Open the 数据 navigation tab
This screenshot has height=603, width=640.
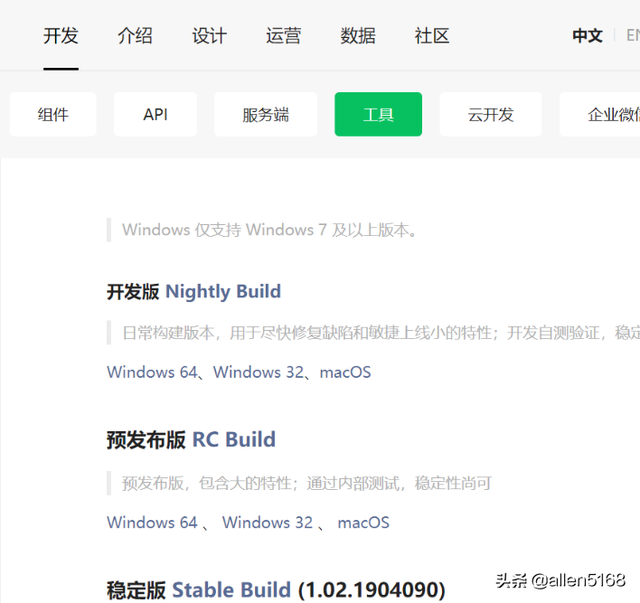(x=358, y=36)
